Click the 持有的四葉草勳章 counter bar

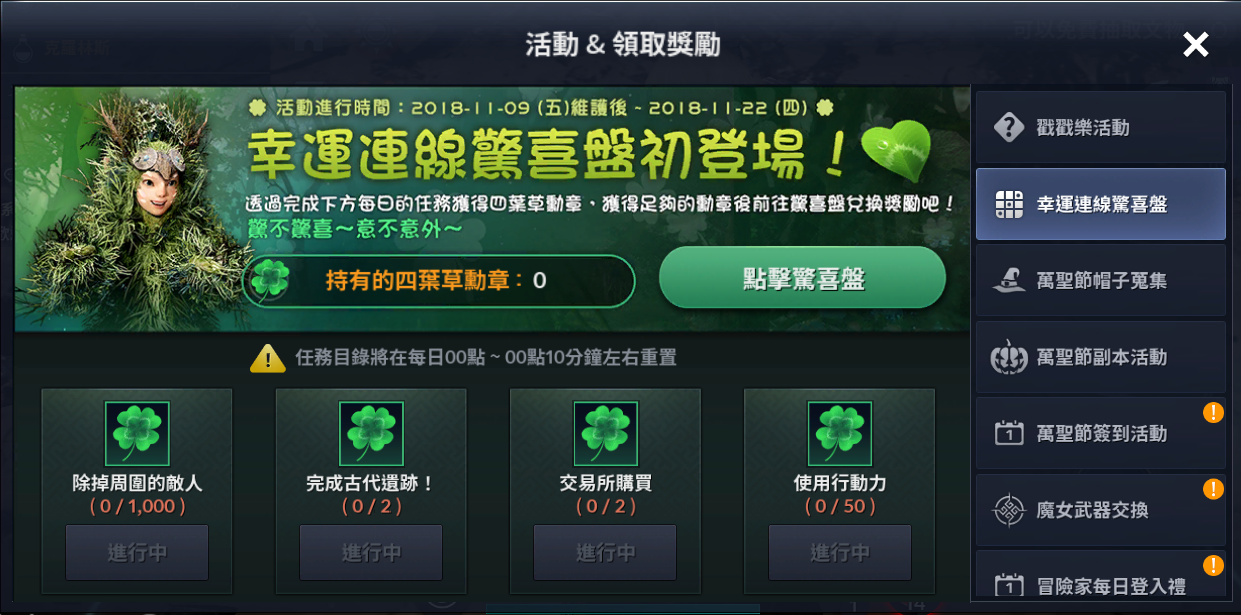tap(439, 281)
